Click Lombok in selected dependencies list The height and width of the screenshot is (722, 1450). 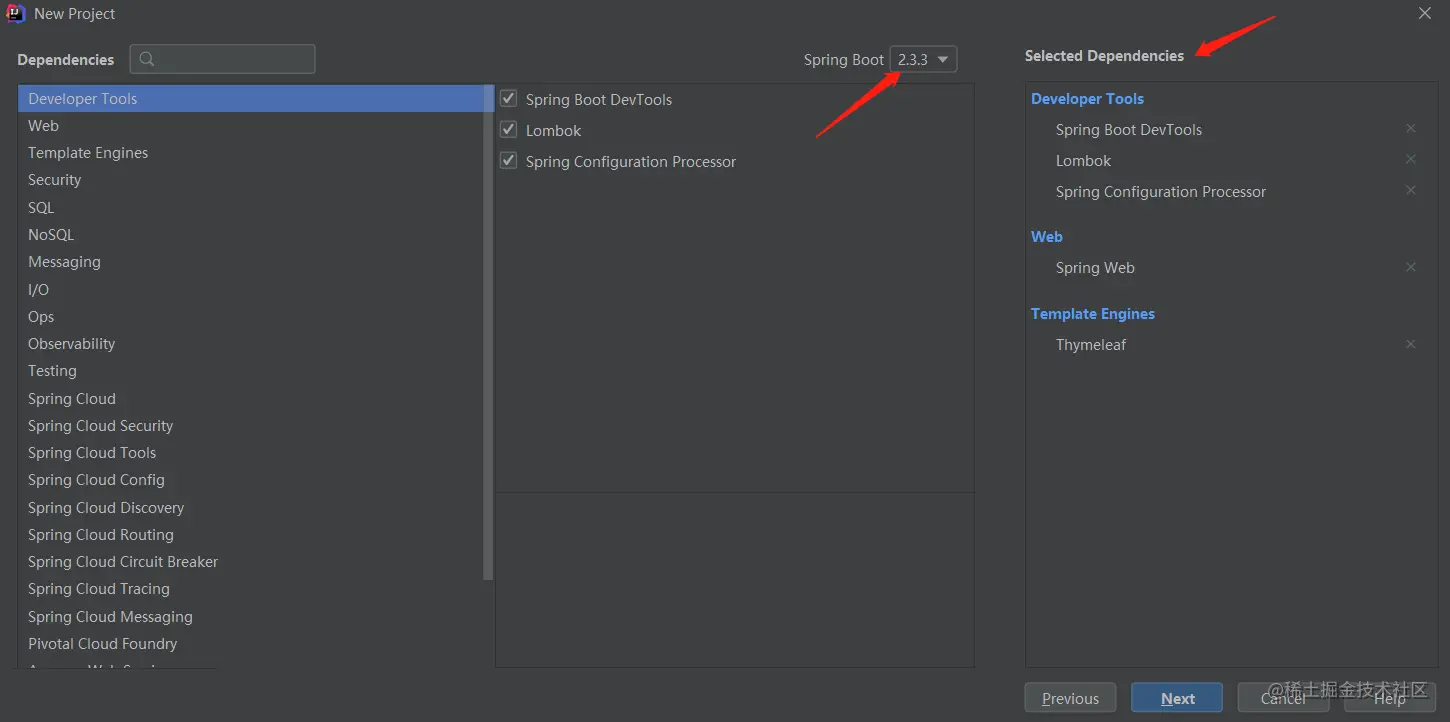1083,161
